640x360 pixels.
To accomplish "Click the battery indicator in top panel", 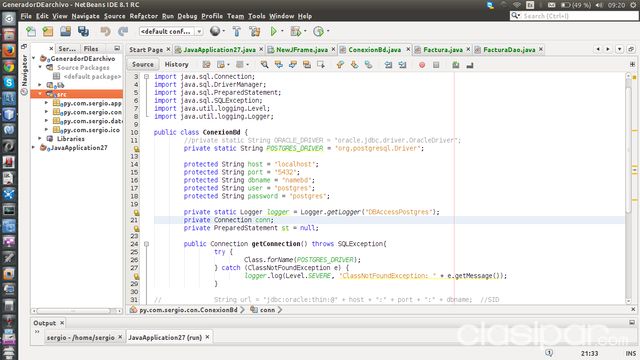I will coord(576,5).
